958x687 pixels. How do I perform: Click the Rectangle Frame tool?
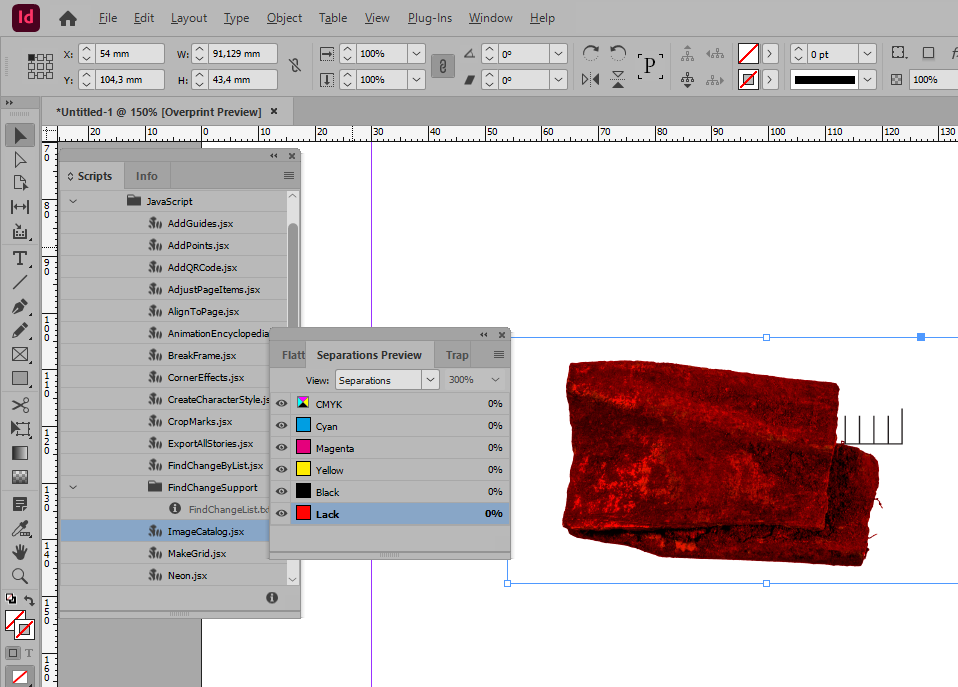tap(19, 354)
